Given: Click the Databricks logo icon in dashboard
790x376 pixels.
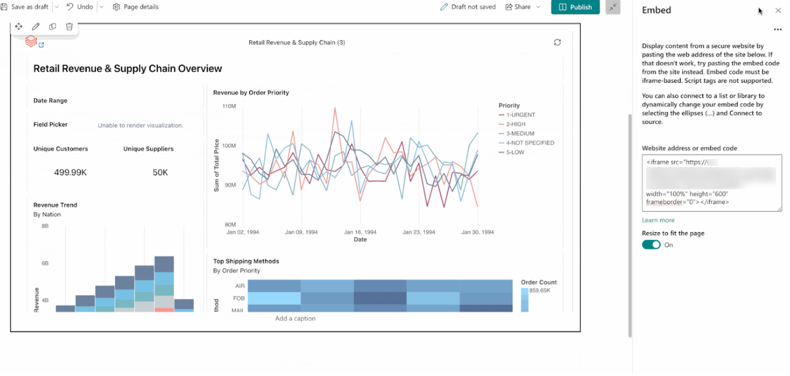Looking at the screenshot, I should pyautogui.click(x=31, y=41).
